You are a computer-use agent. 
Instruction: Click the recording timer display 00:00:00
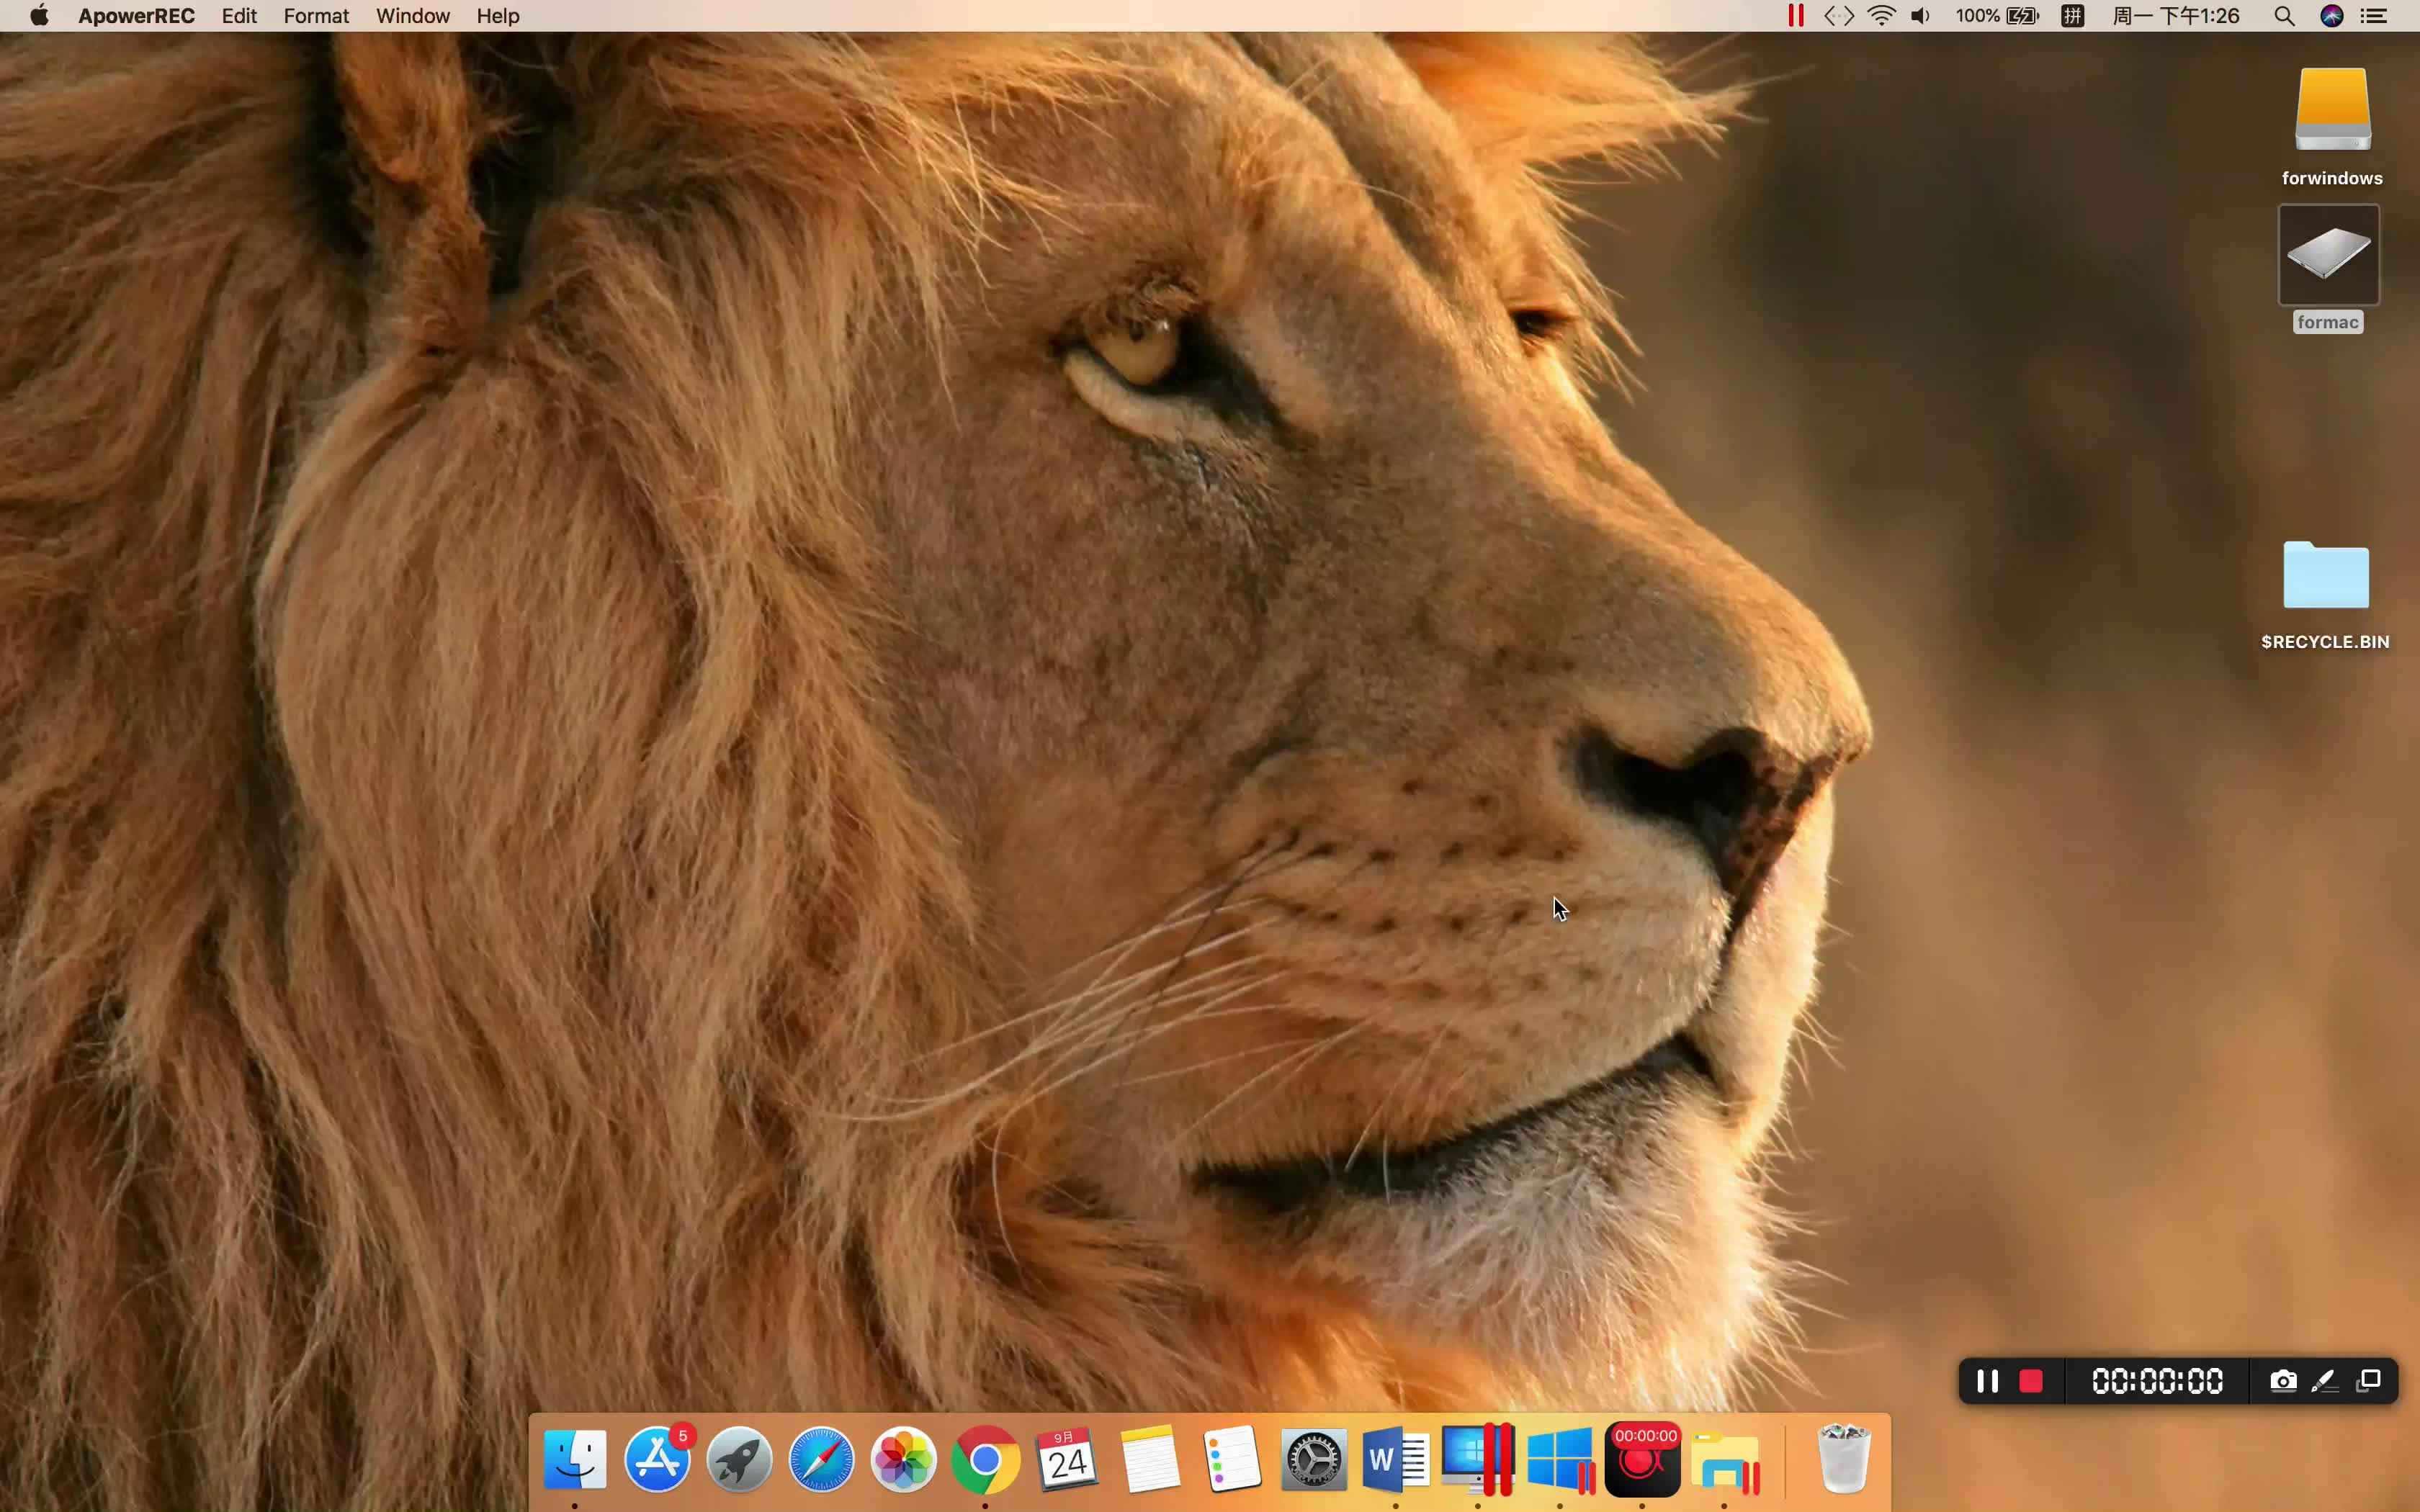click(2157, 1381)
